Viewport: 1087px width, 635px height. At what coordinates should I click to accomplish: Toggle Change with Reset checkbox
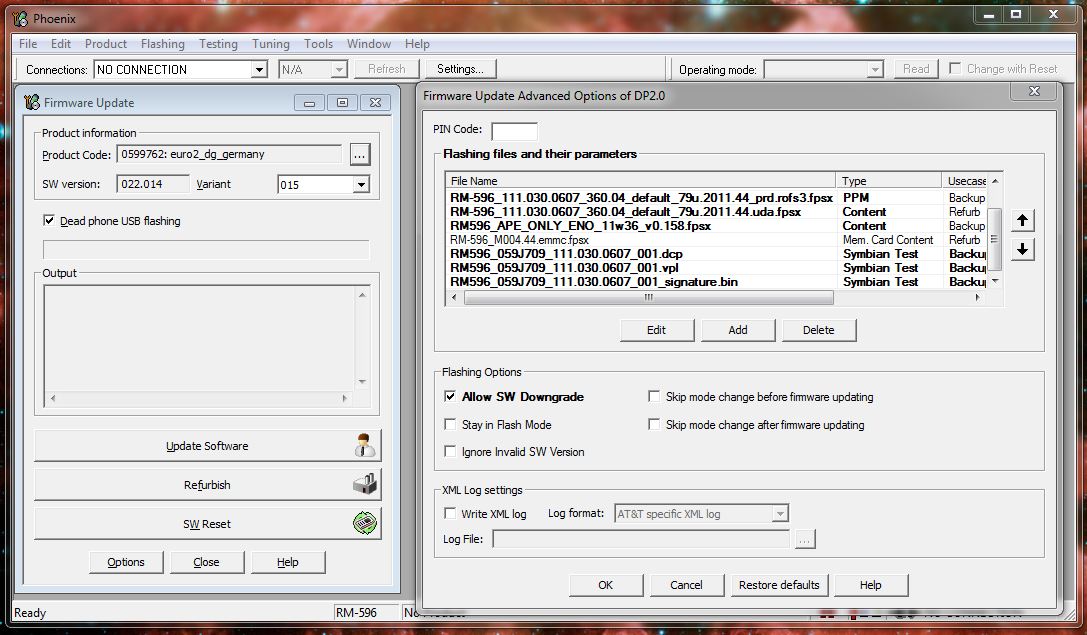coord(955,69)
